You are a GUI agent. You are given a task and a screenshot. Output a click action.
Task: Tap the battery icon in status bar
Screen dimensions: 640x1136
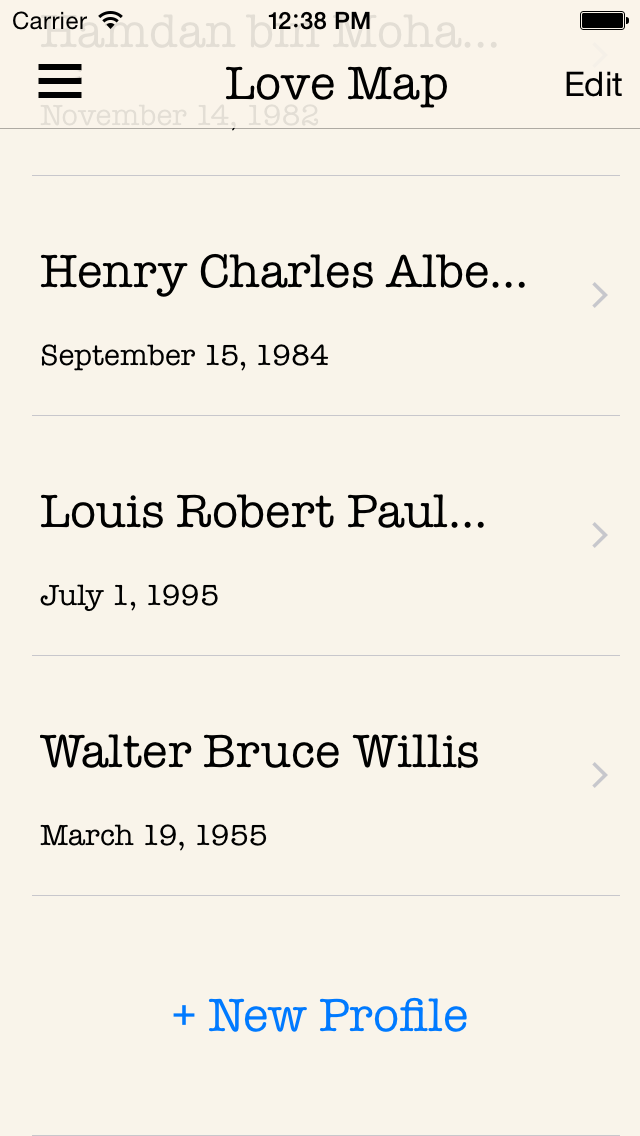(x=603, y=20)
